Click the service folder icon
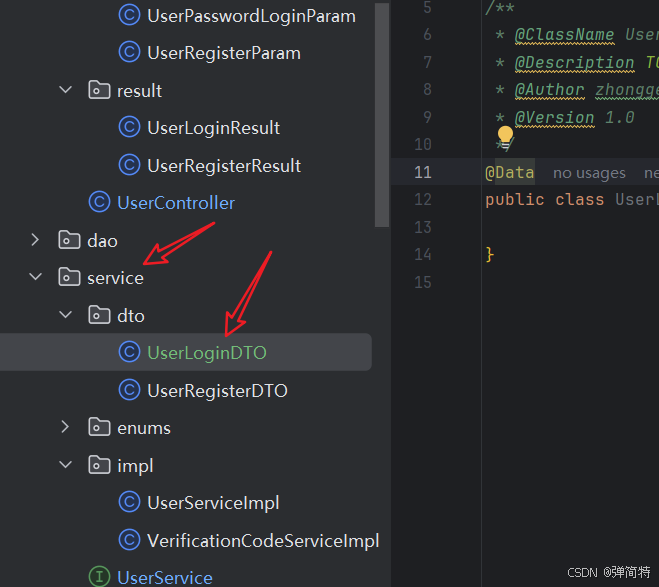The image size is (659, 587). tap(69, 277)
